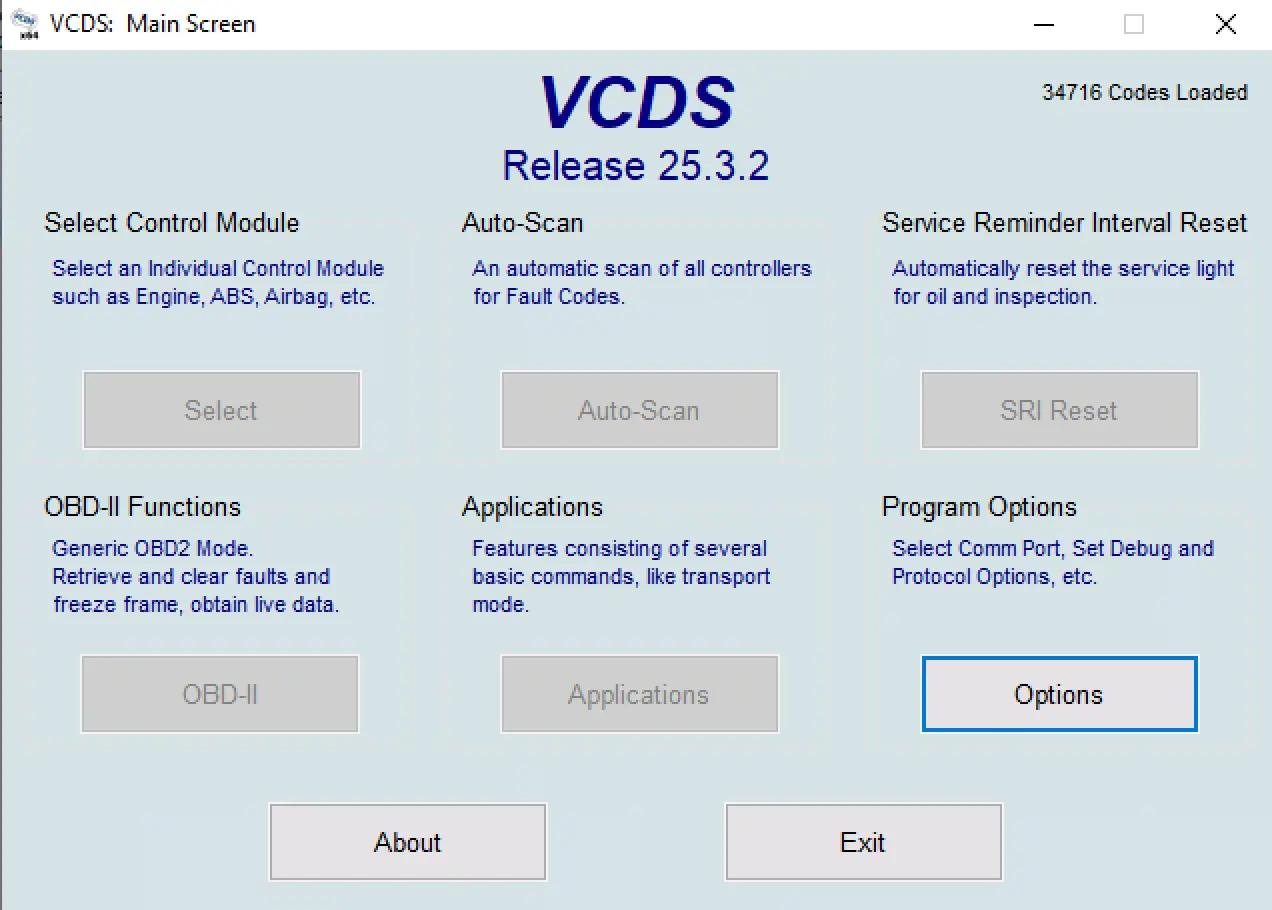
Task: Exit the VCDS program
Action: pyautogui.click(x=863, y=841)
